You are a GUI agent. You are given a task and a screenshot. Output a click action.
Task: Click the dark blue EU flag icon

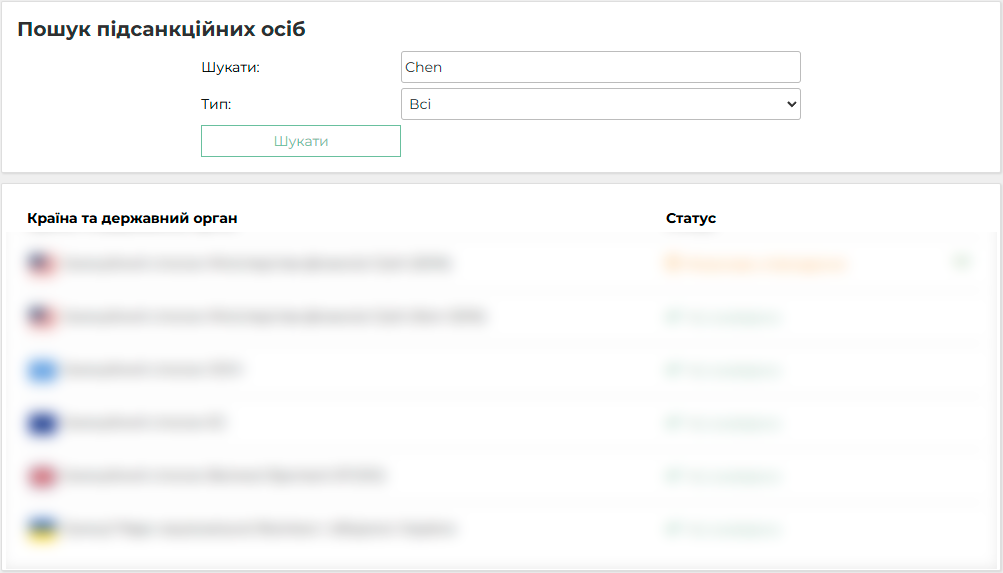(41, 423)
